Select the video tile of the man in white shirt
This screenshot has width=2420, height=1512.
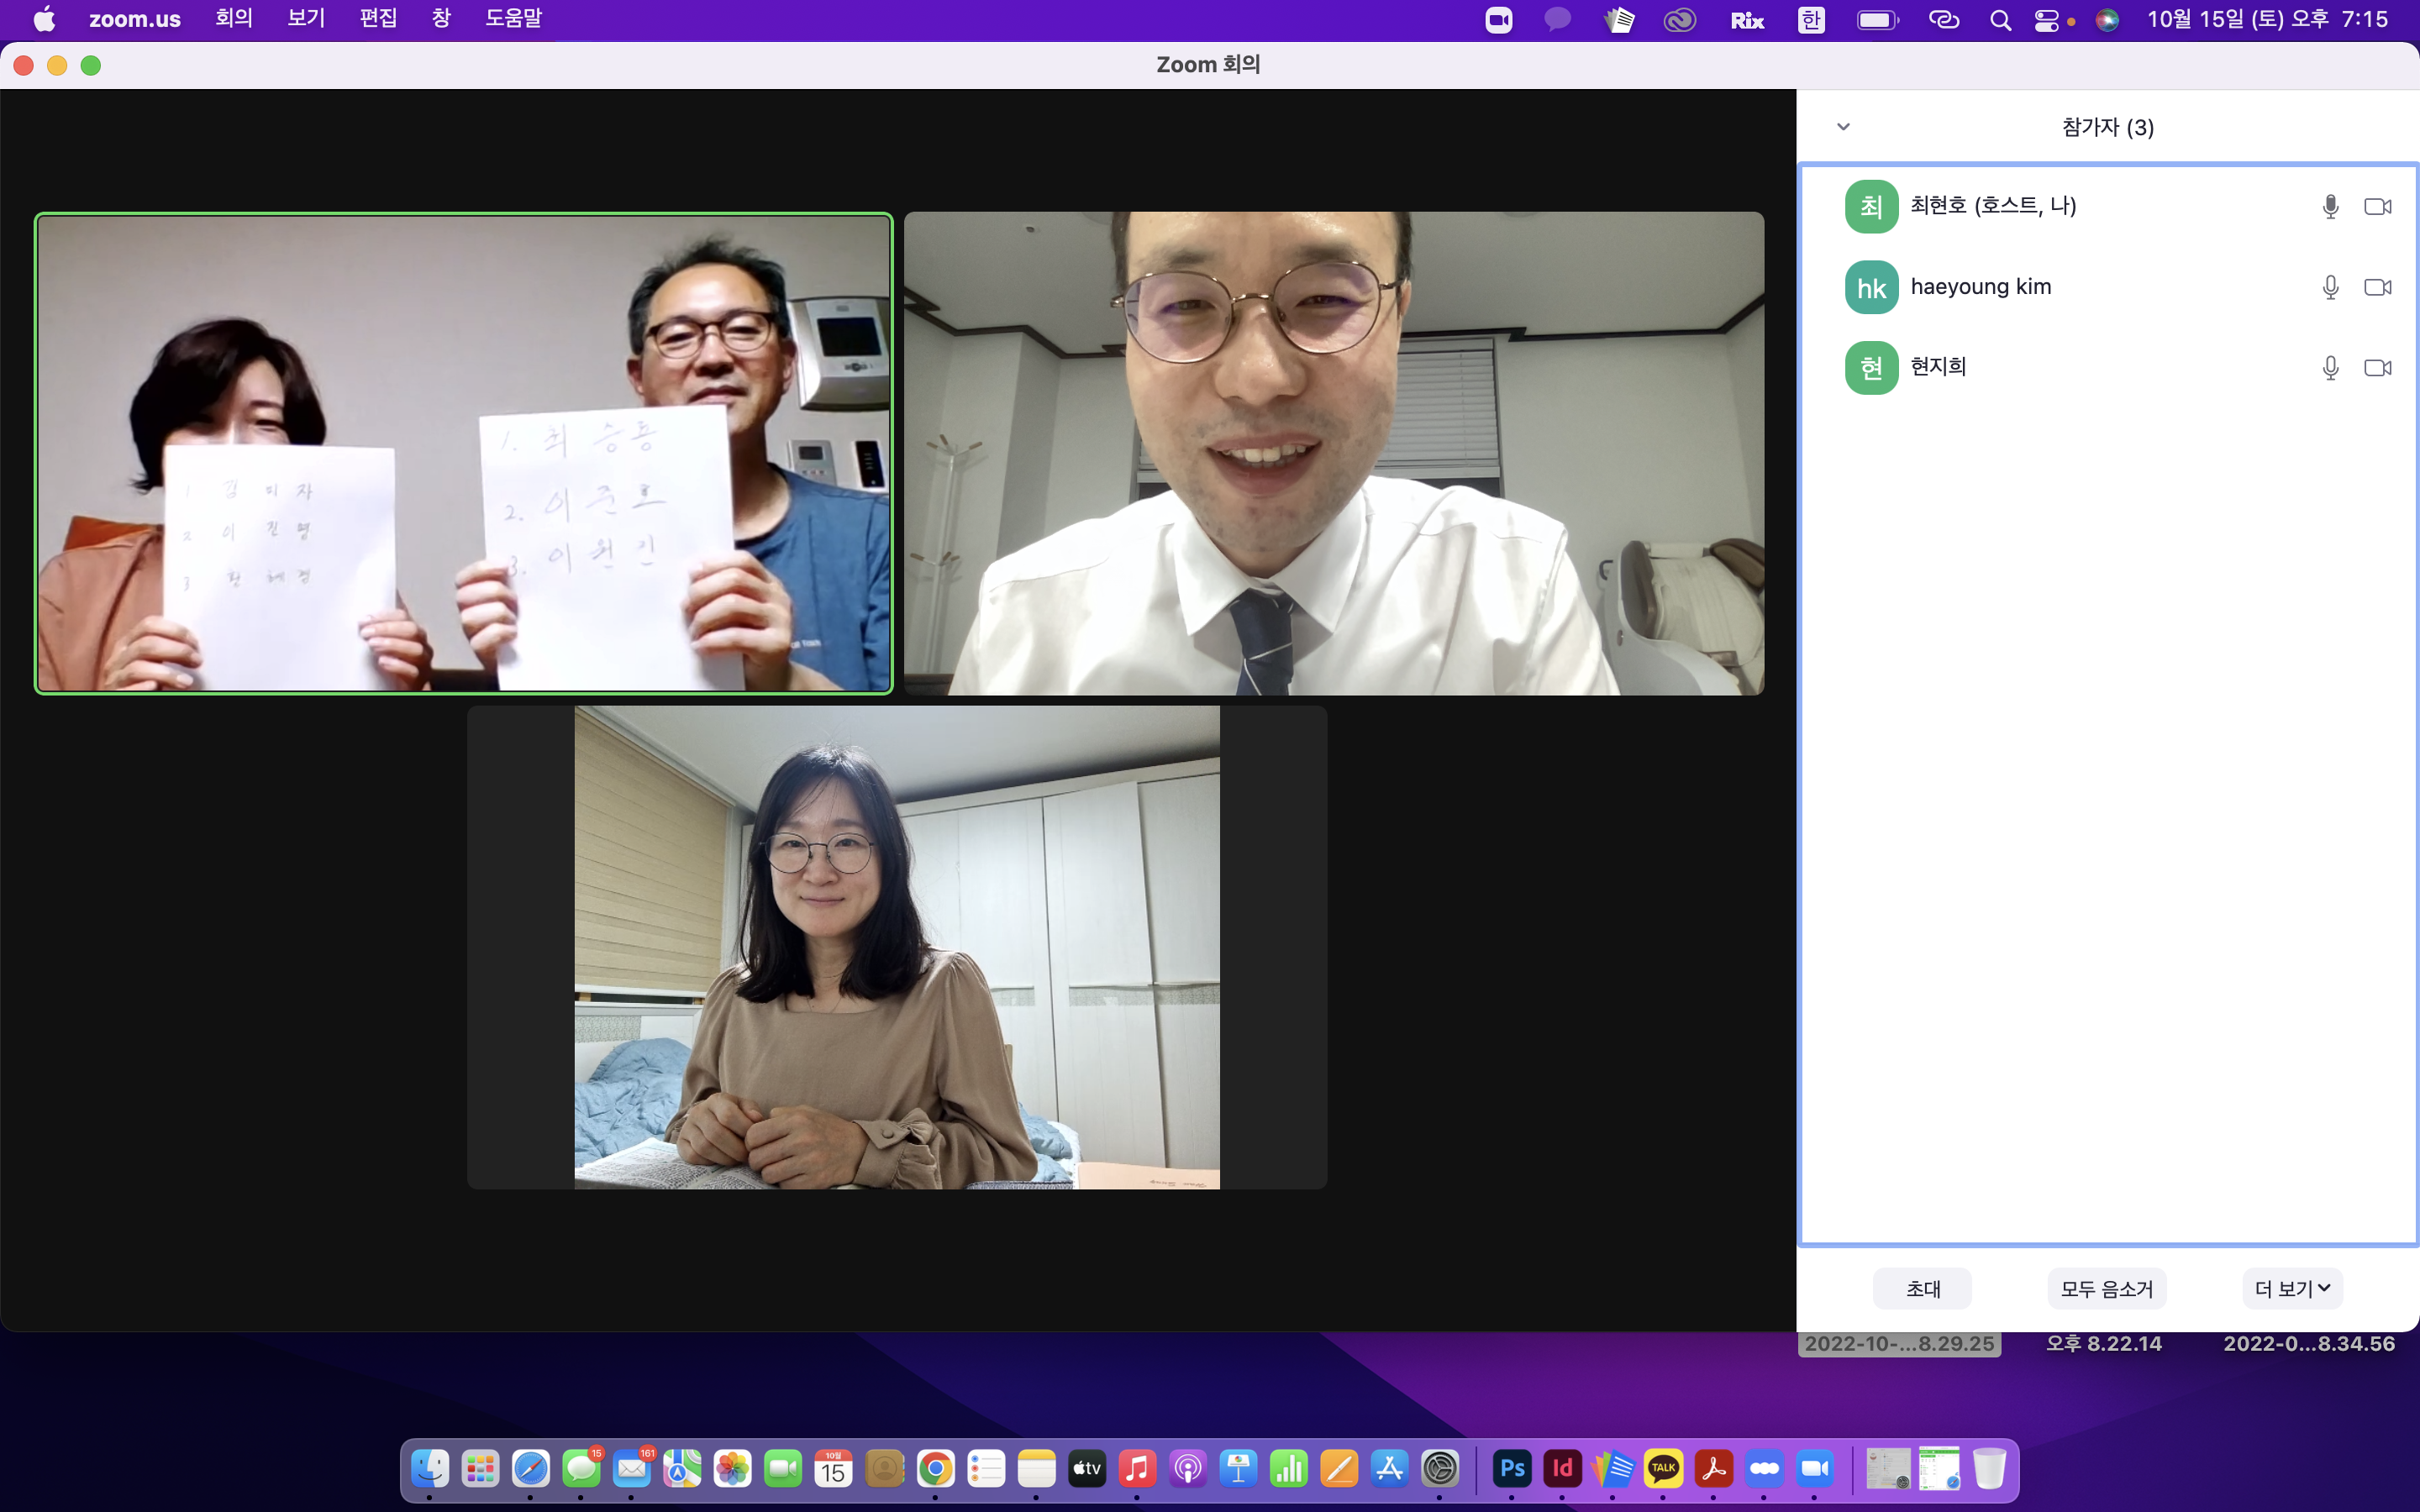point(1334,453)
